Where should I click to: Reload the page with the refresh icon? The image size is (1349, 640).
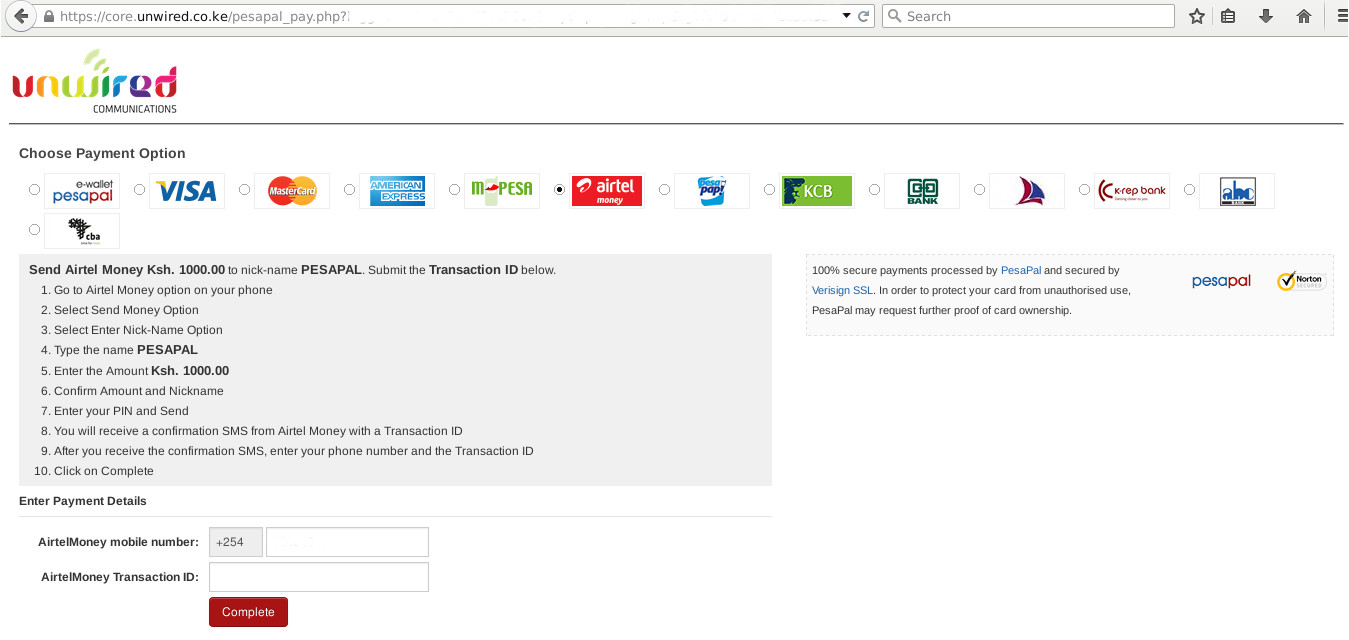tap(864, 16)
